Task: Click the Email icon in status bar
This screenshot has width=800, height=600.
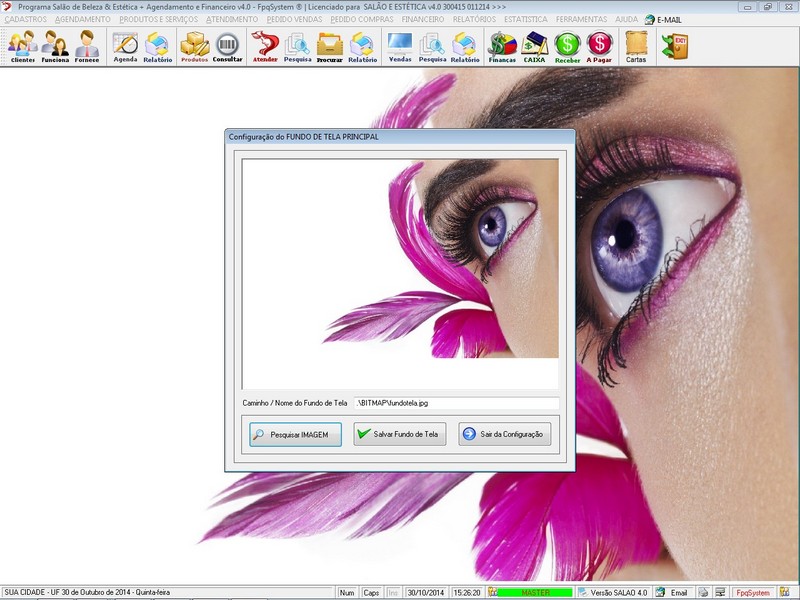Action: click(660, 592)
